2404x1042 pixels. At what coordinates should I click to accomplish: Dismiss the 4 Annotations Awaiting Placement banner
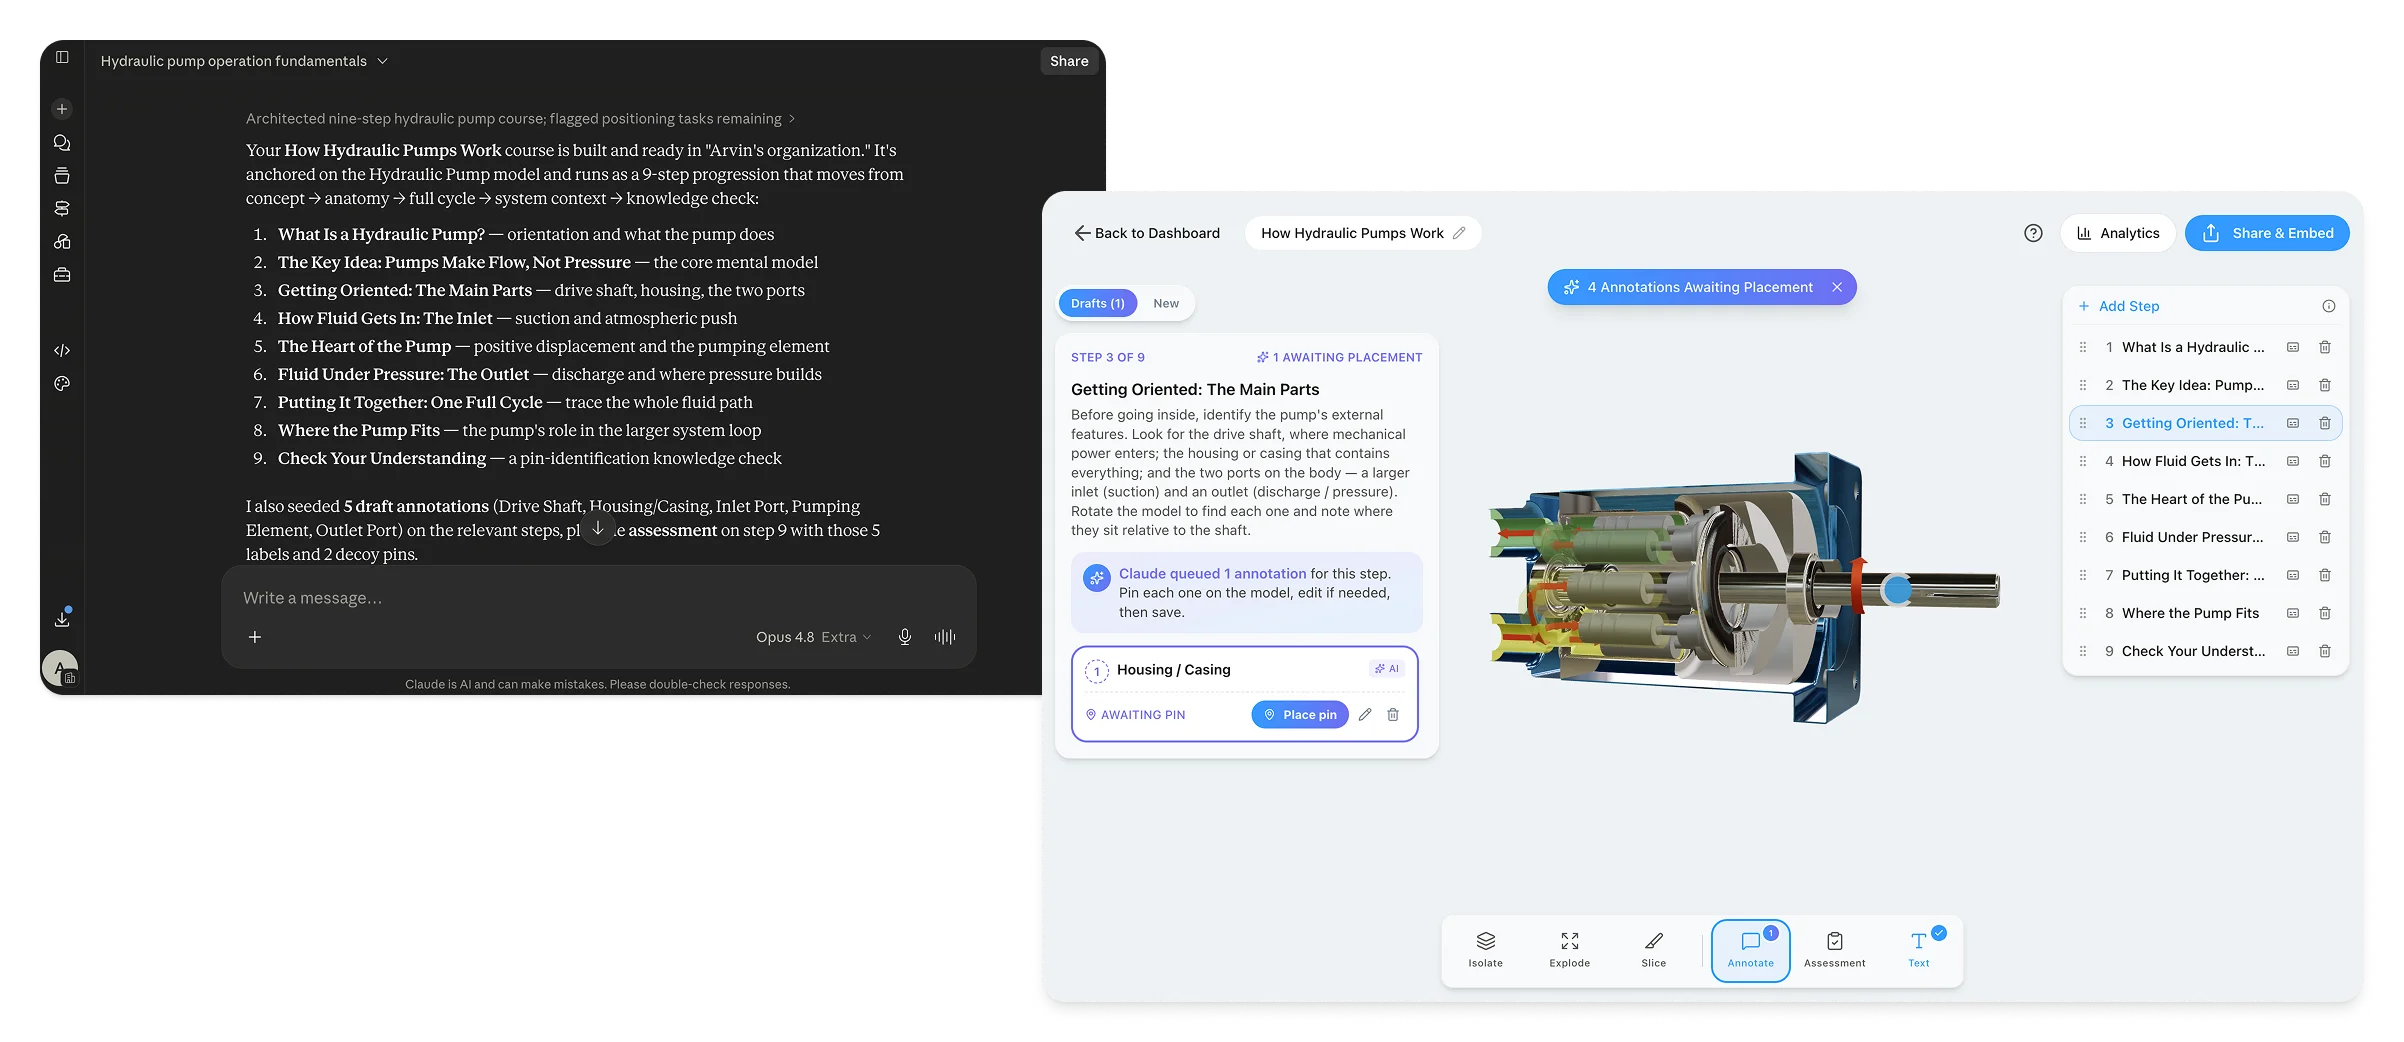pos(1837,287)
